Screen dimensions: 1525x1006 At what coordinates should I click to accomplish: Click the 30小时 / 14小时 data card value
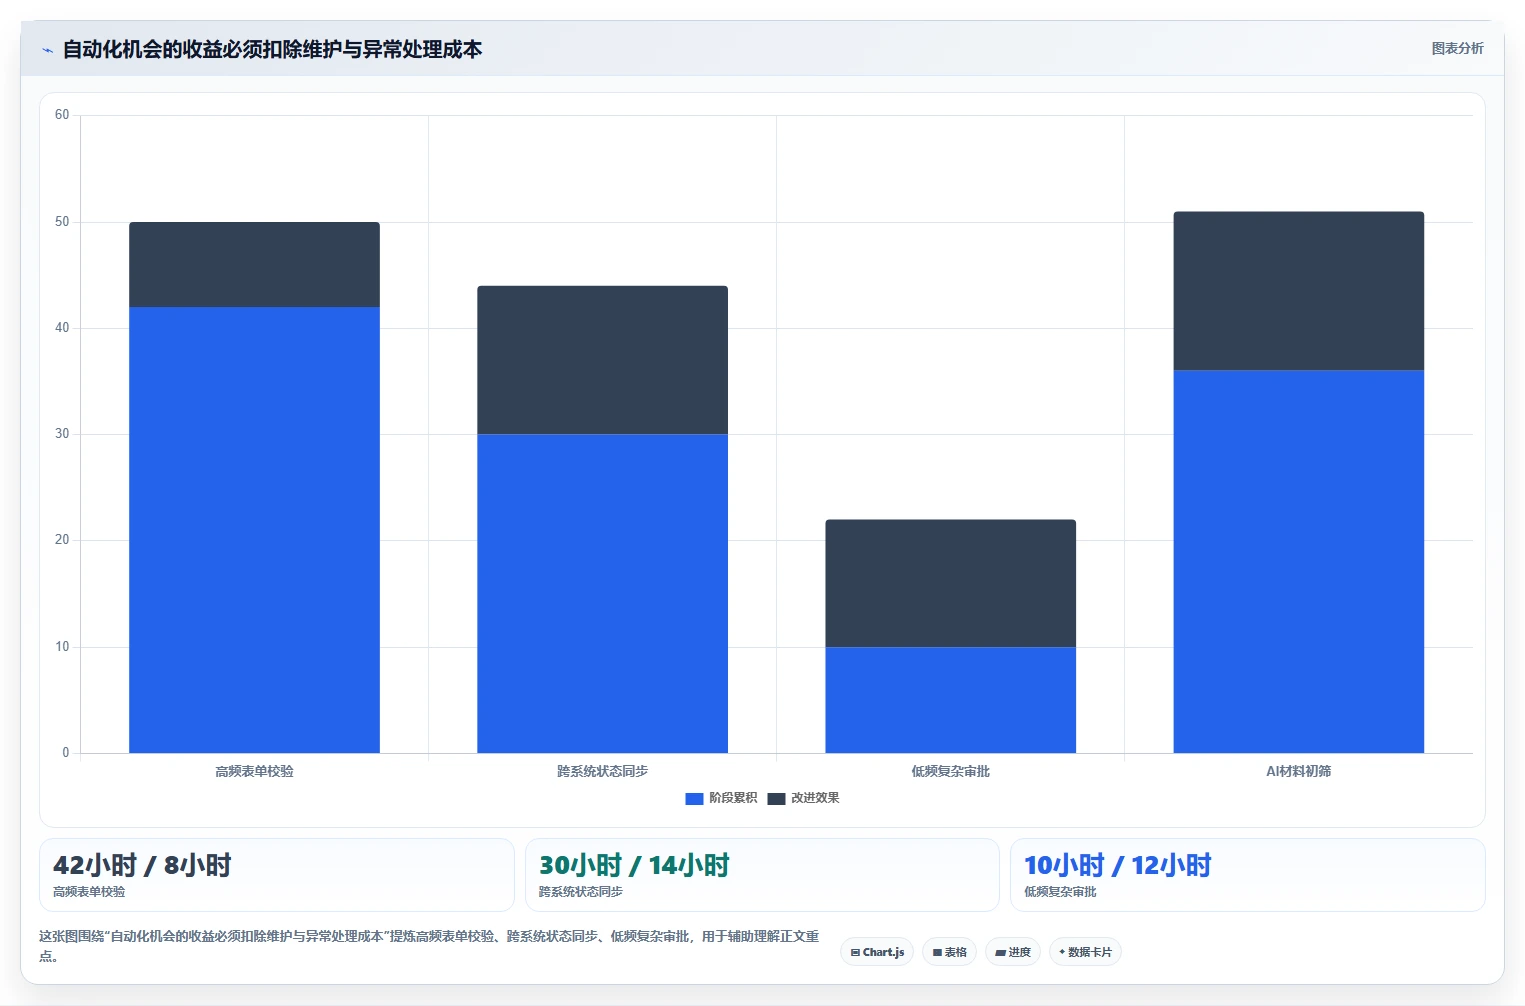tap(634, 865)
